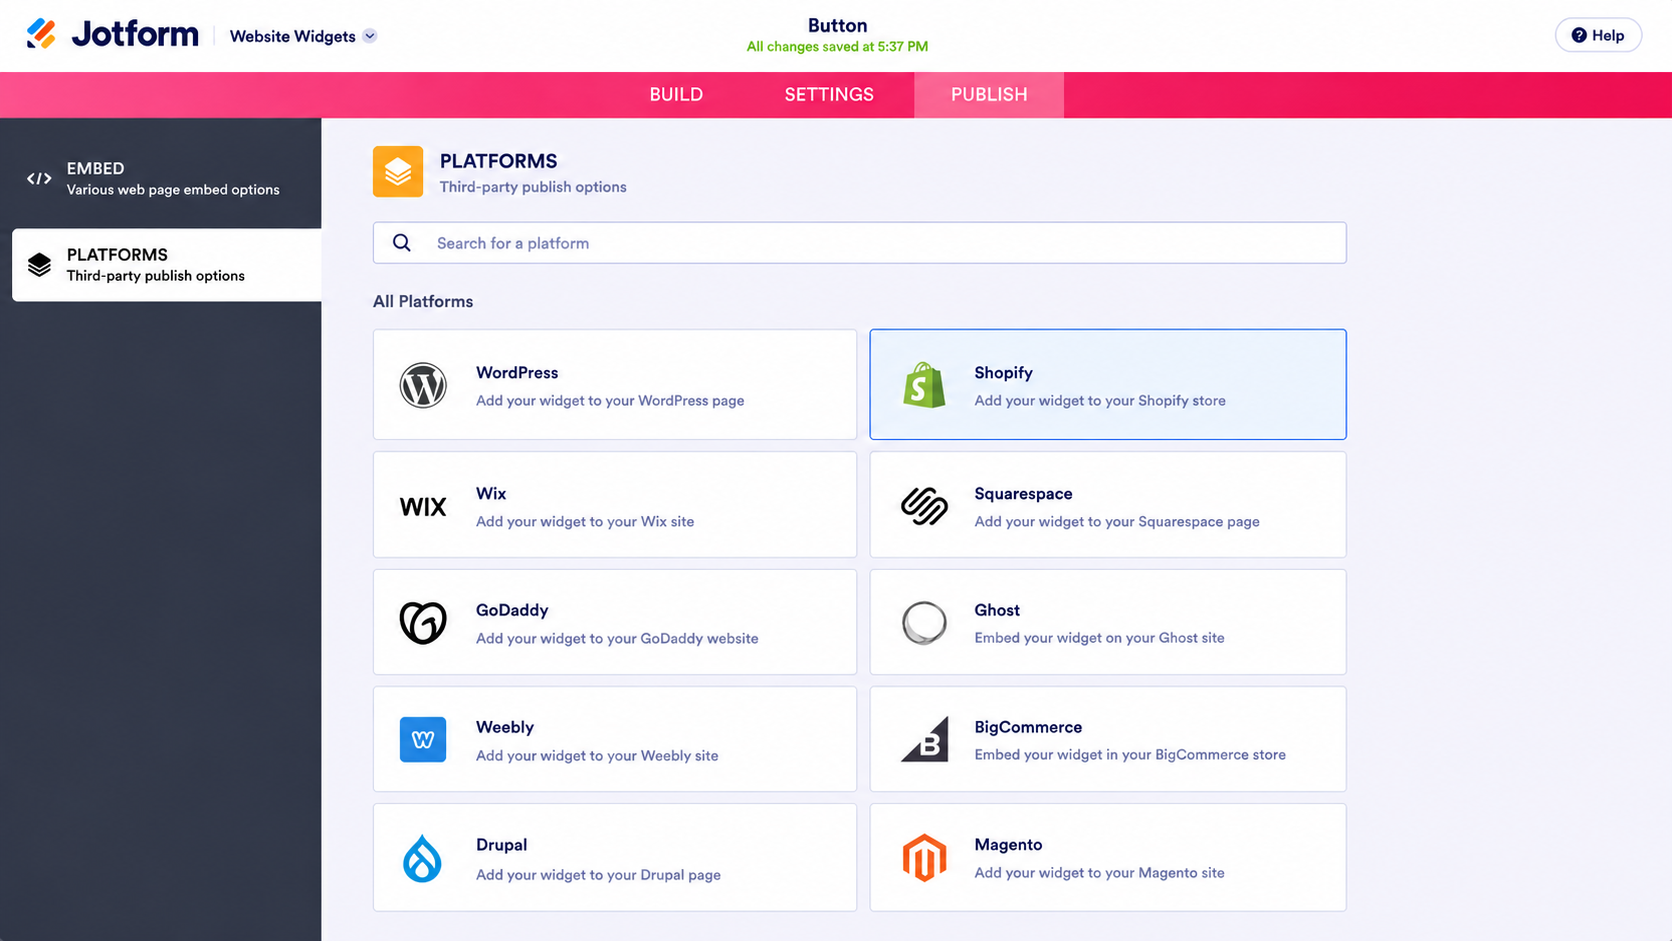The width and height of the screenshot is (1672, 941).
Task: Select the Wix platform title
Action: (x=491, y=494)
